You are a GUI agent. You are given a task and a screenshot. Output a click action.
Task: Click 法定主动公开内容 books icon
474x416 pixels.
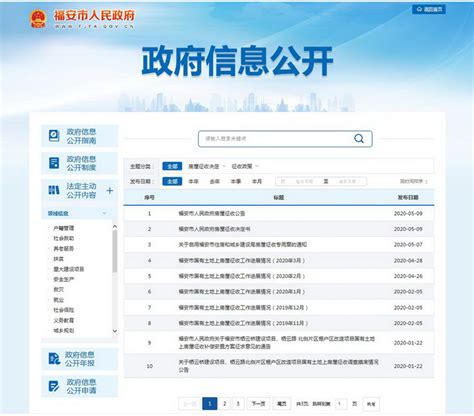click(x=54, y=190)
